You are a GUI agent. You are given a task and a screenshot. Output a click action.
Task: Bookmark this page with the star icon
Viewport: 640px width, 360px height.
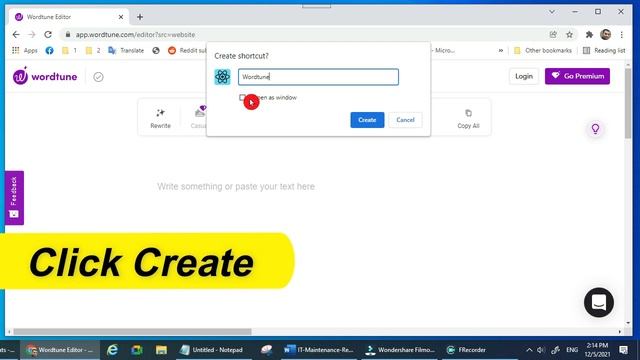tap(569, 35)
